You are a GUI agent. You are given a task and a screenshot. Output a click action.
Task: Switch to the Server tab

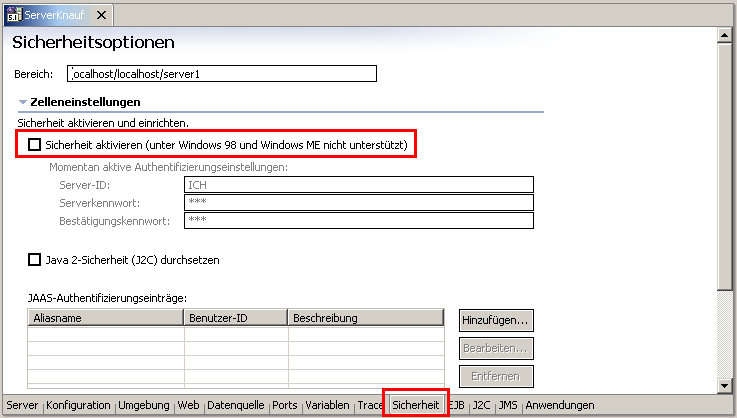pos(22,405)
